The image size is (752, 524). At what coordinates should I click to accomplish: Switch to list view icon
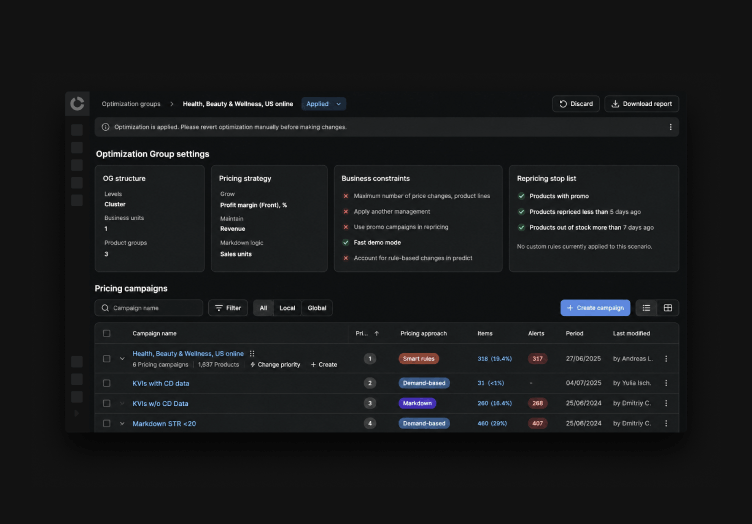pos(646,308)
